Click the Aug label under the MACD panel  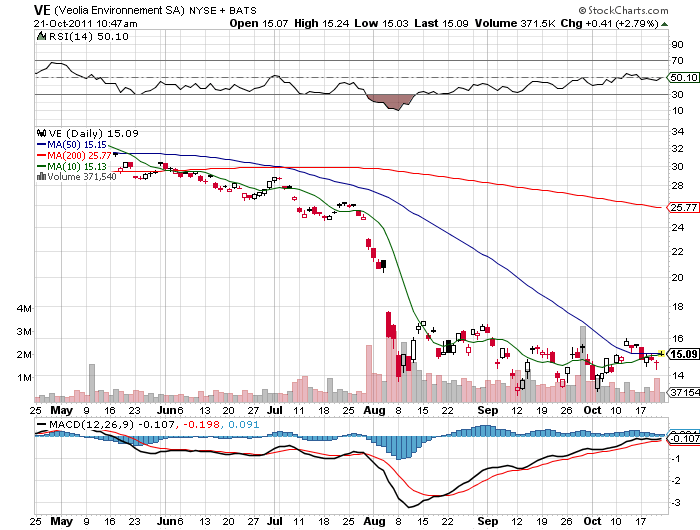(x=374, y=521)
